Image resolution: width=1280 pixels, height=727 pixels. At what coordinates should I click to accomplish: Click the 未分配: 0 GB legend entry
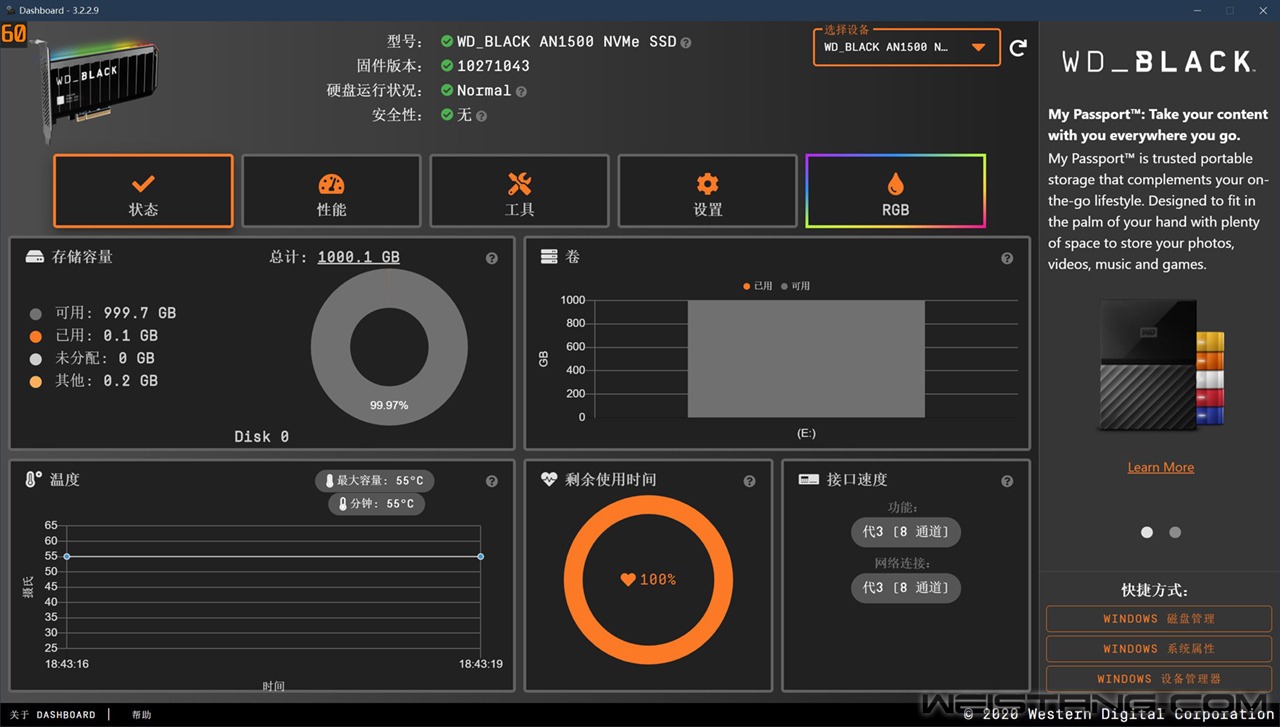click(x=92, y=358)
